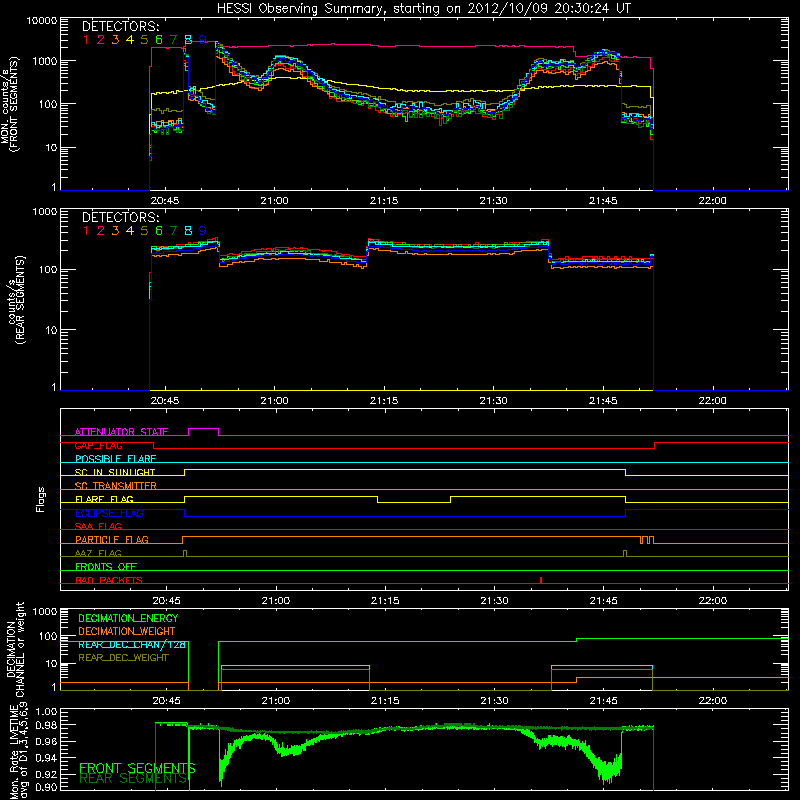Select detector 2 in front segments legend
This screenshot has height=800, width=800.
[x=101, y=39]
